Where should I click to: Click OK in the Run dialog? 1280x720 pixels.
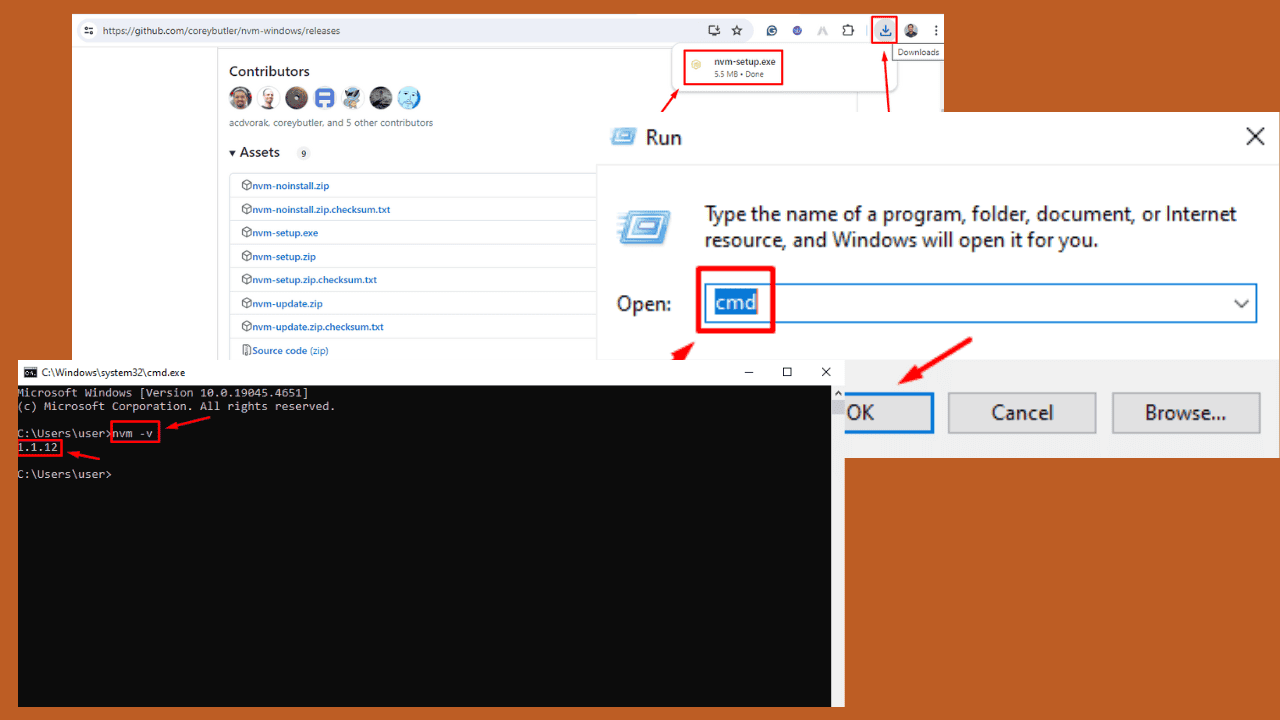tap(889, 412)
